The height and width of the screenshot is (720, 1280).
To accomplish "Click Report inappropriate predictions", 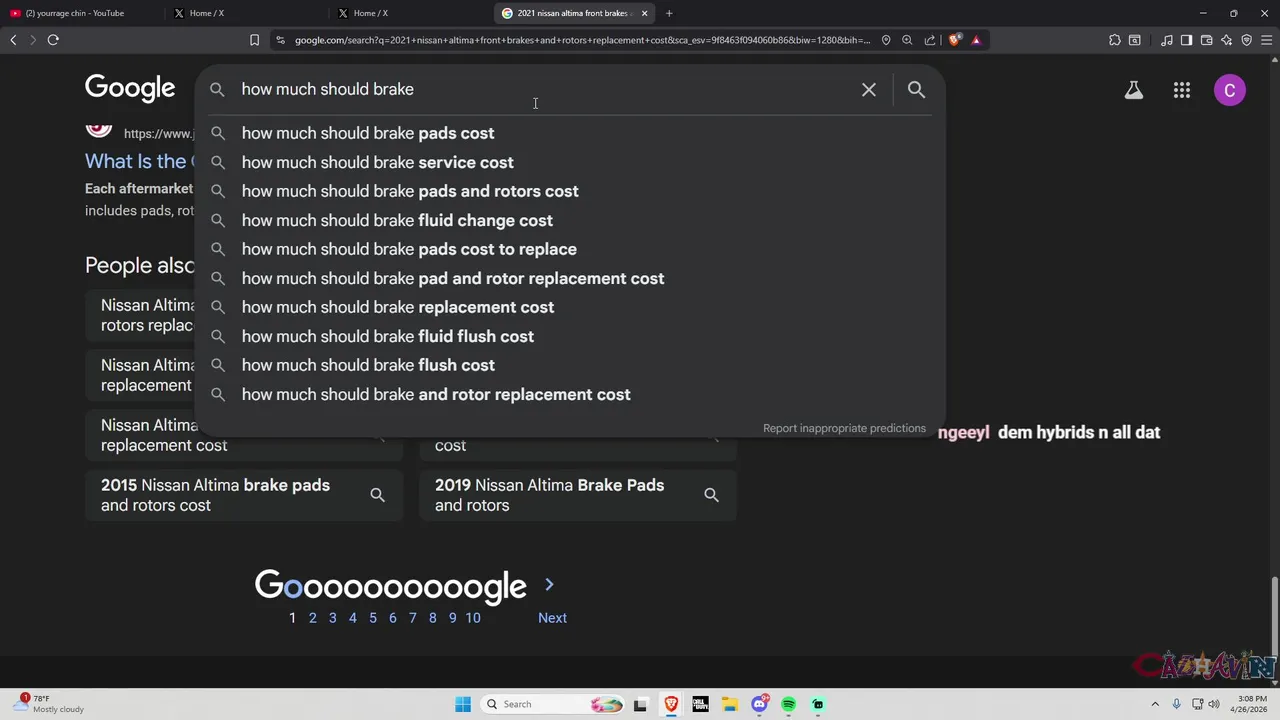I will coord(844,428).
